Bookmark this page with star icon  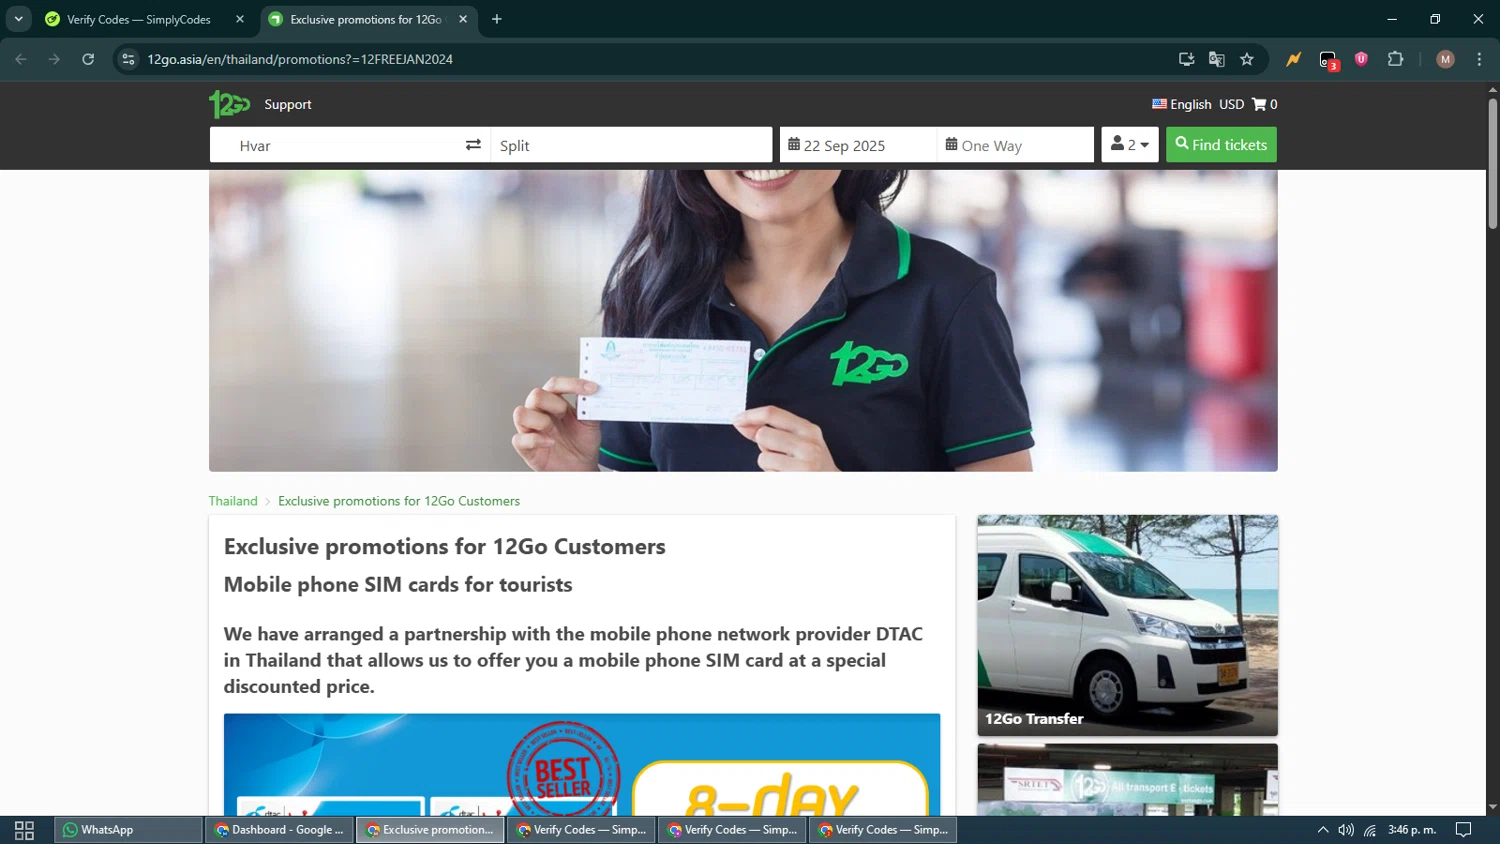click(1247, 59)
